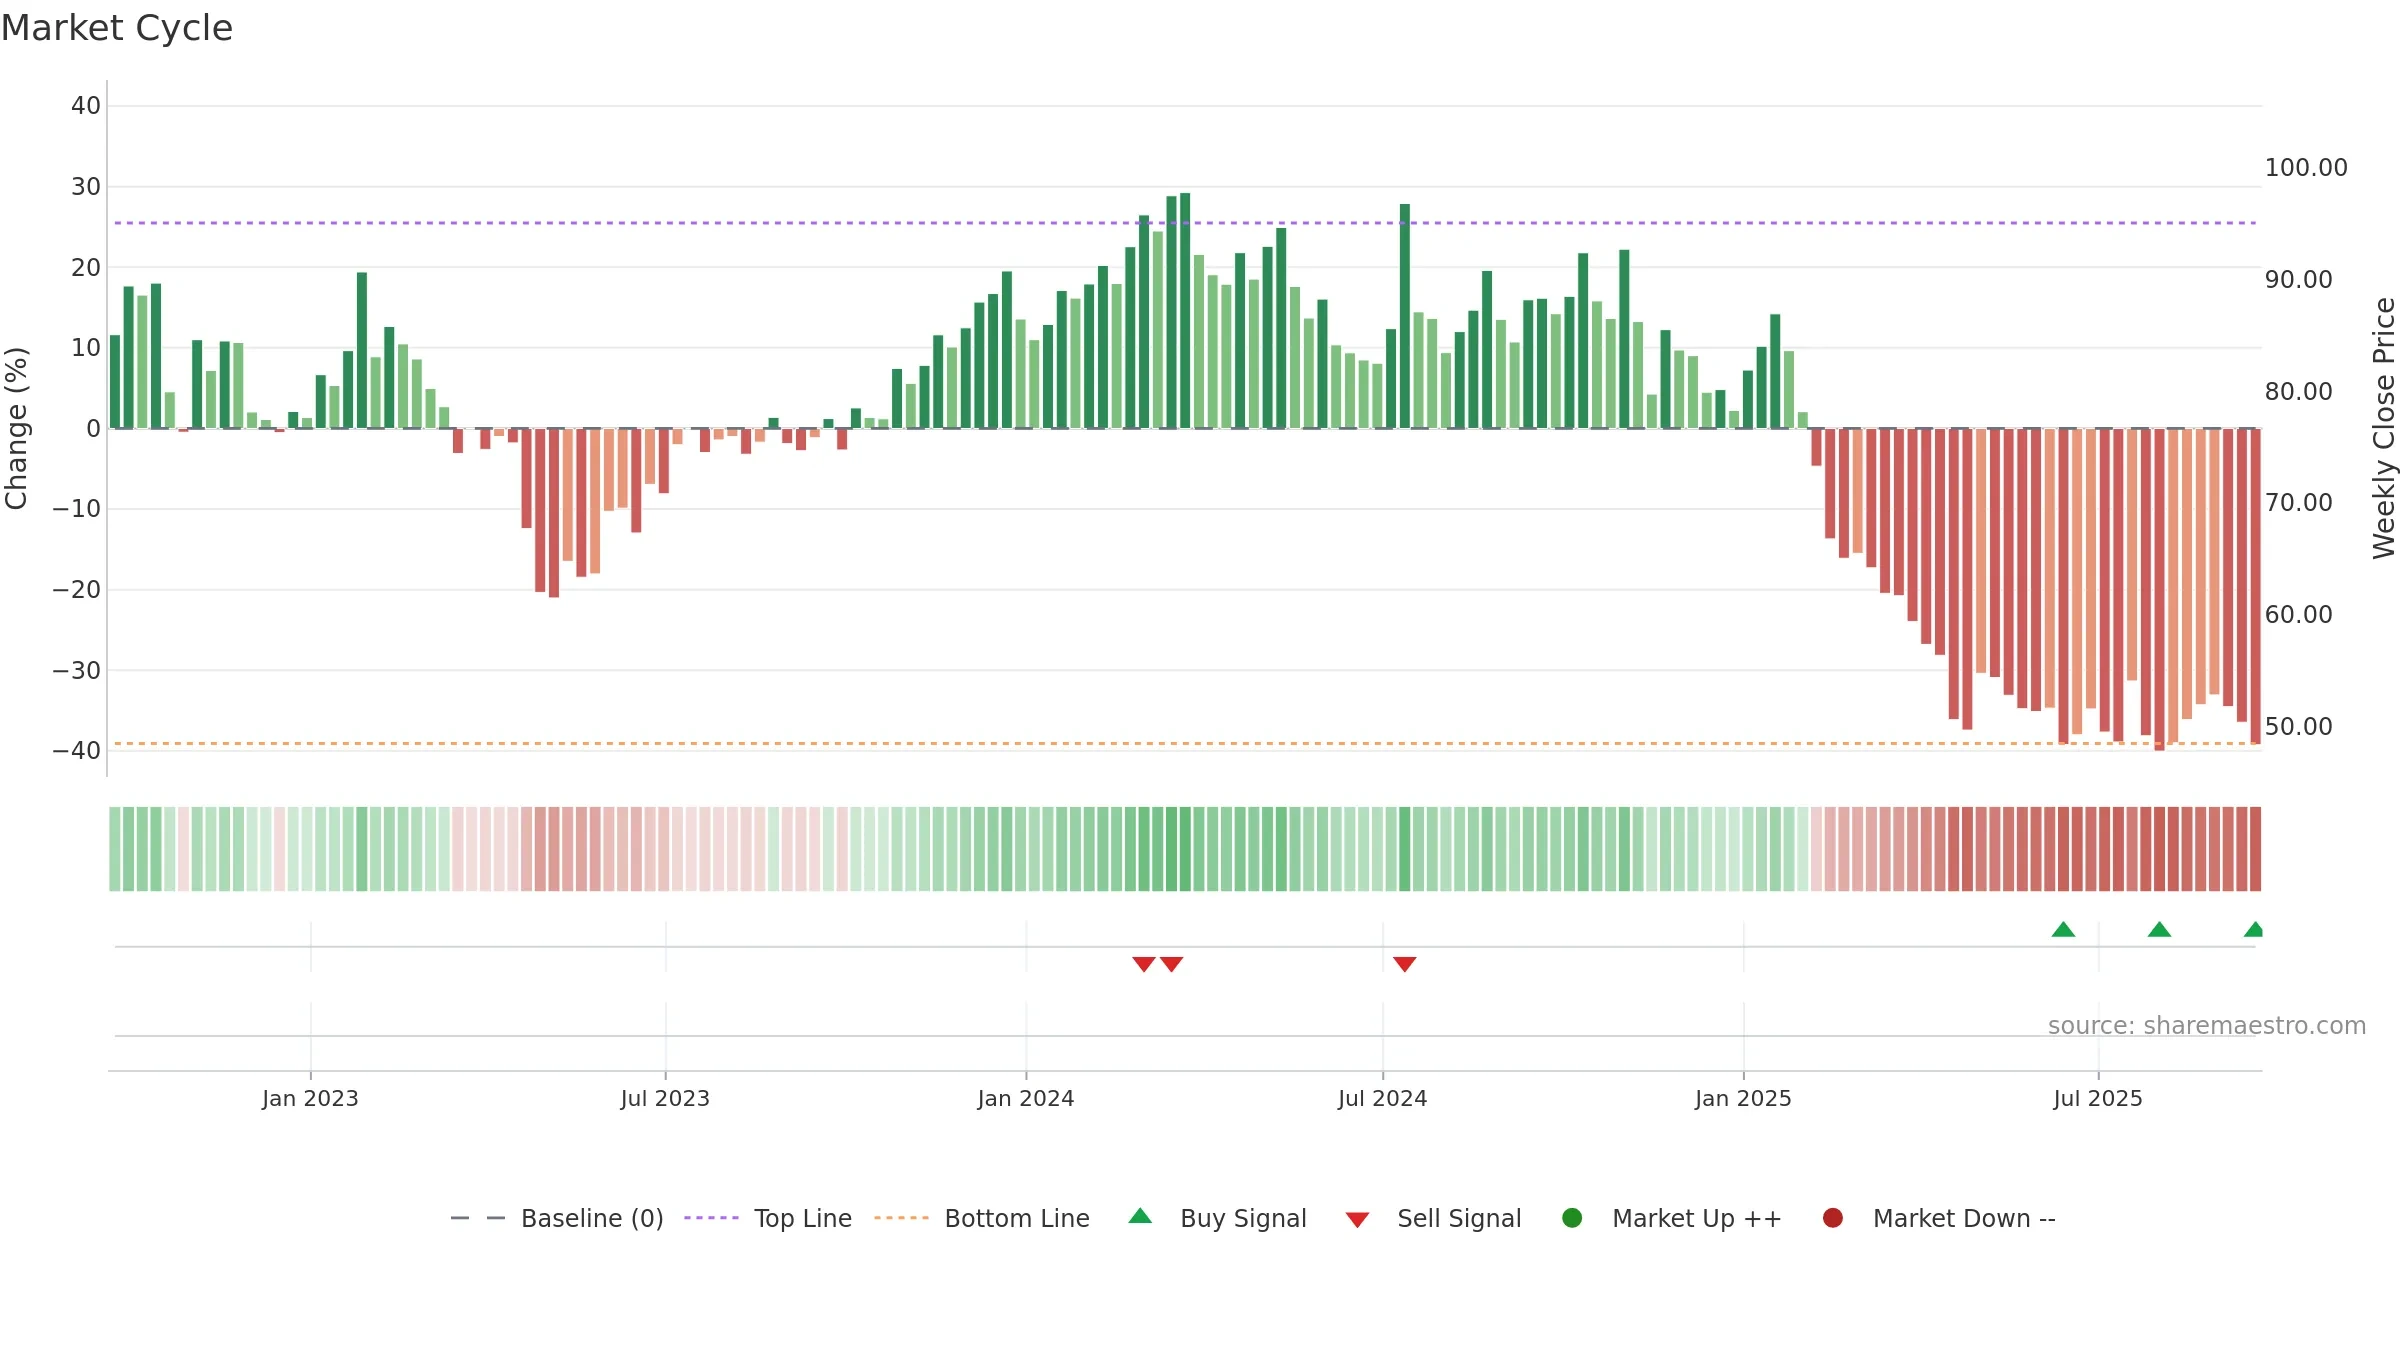Viewport: 2400px width, 1350px height.
Task: Click the 100.00 price axis label
Action: pyautogui.click(x=2306, y=168)
